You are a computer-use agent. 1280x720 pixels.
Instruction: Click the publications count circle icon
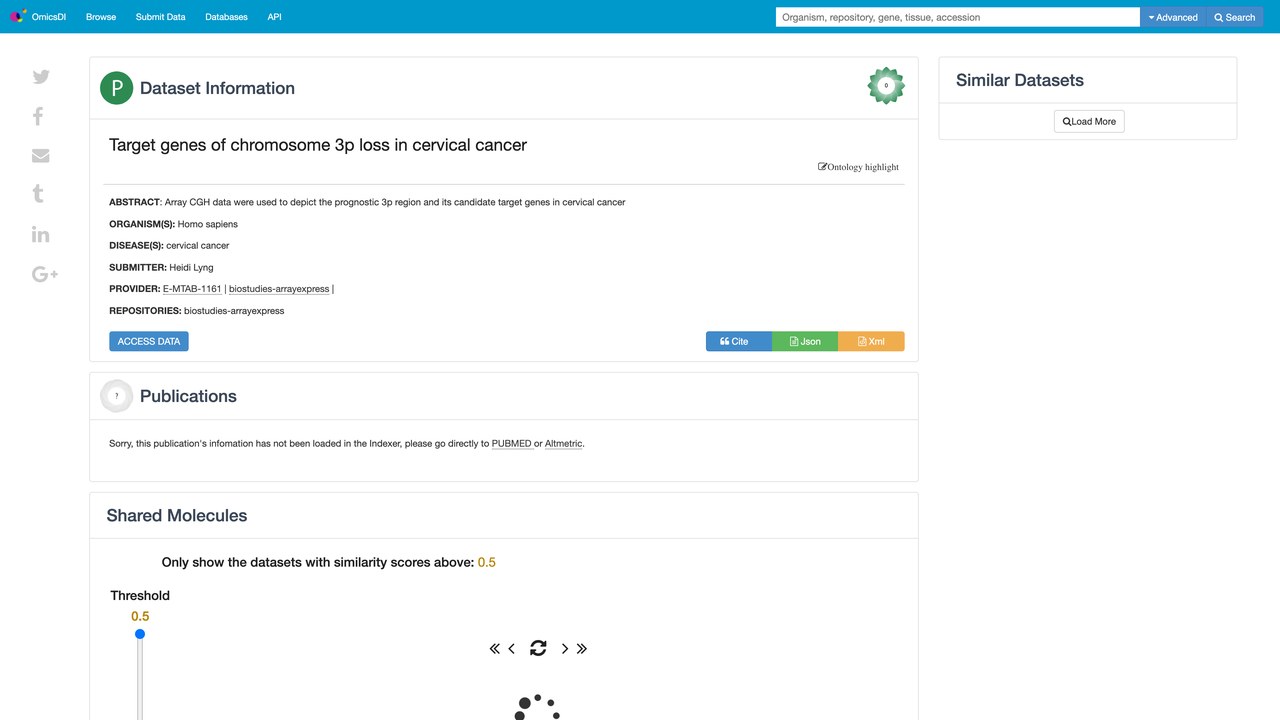point(117,396)
